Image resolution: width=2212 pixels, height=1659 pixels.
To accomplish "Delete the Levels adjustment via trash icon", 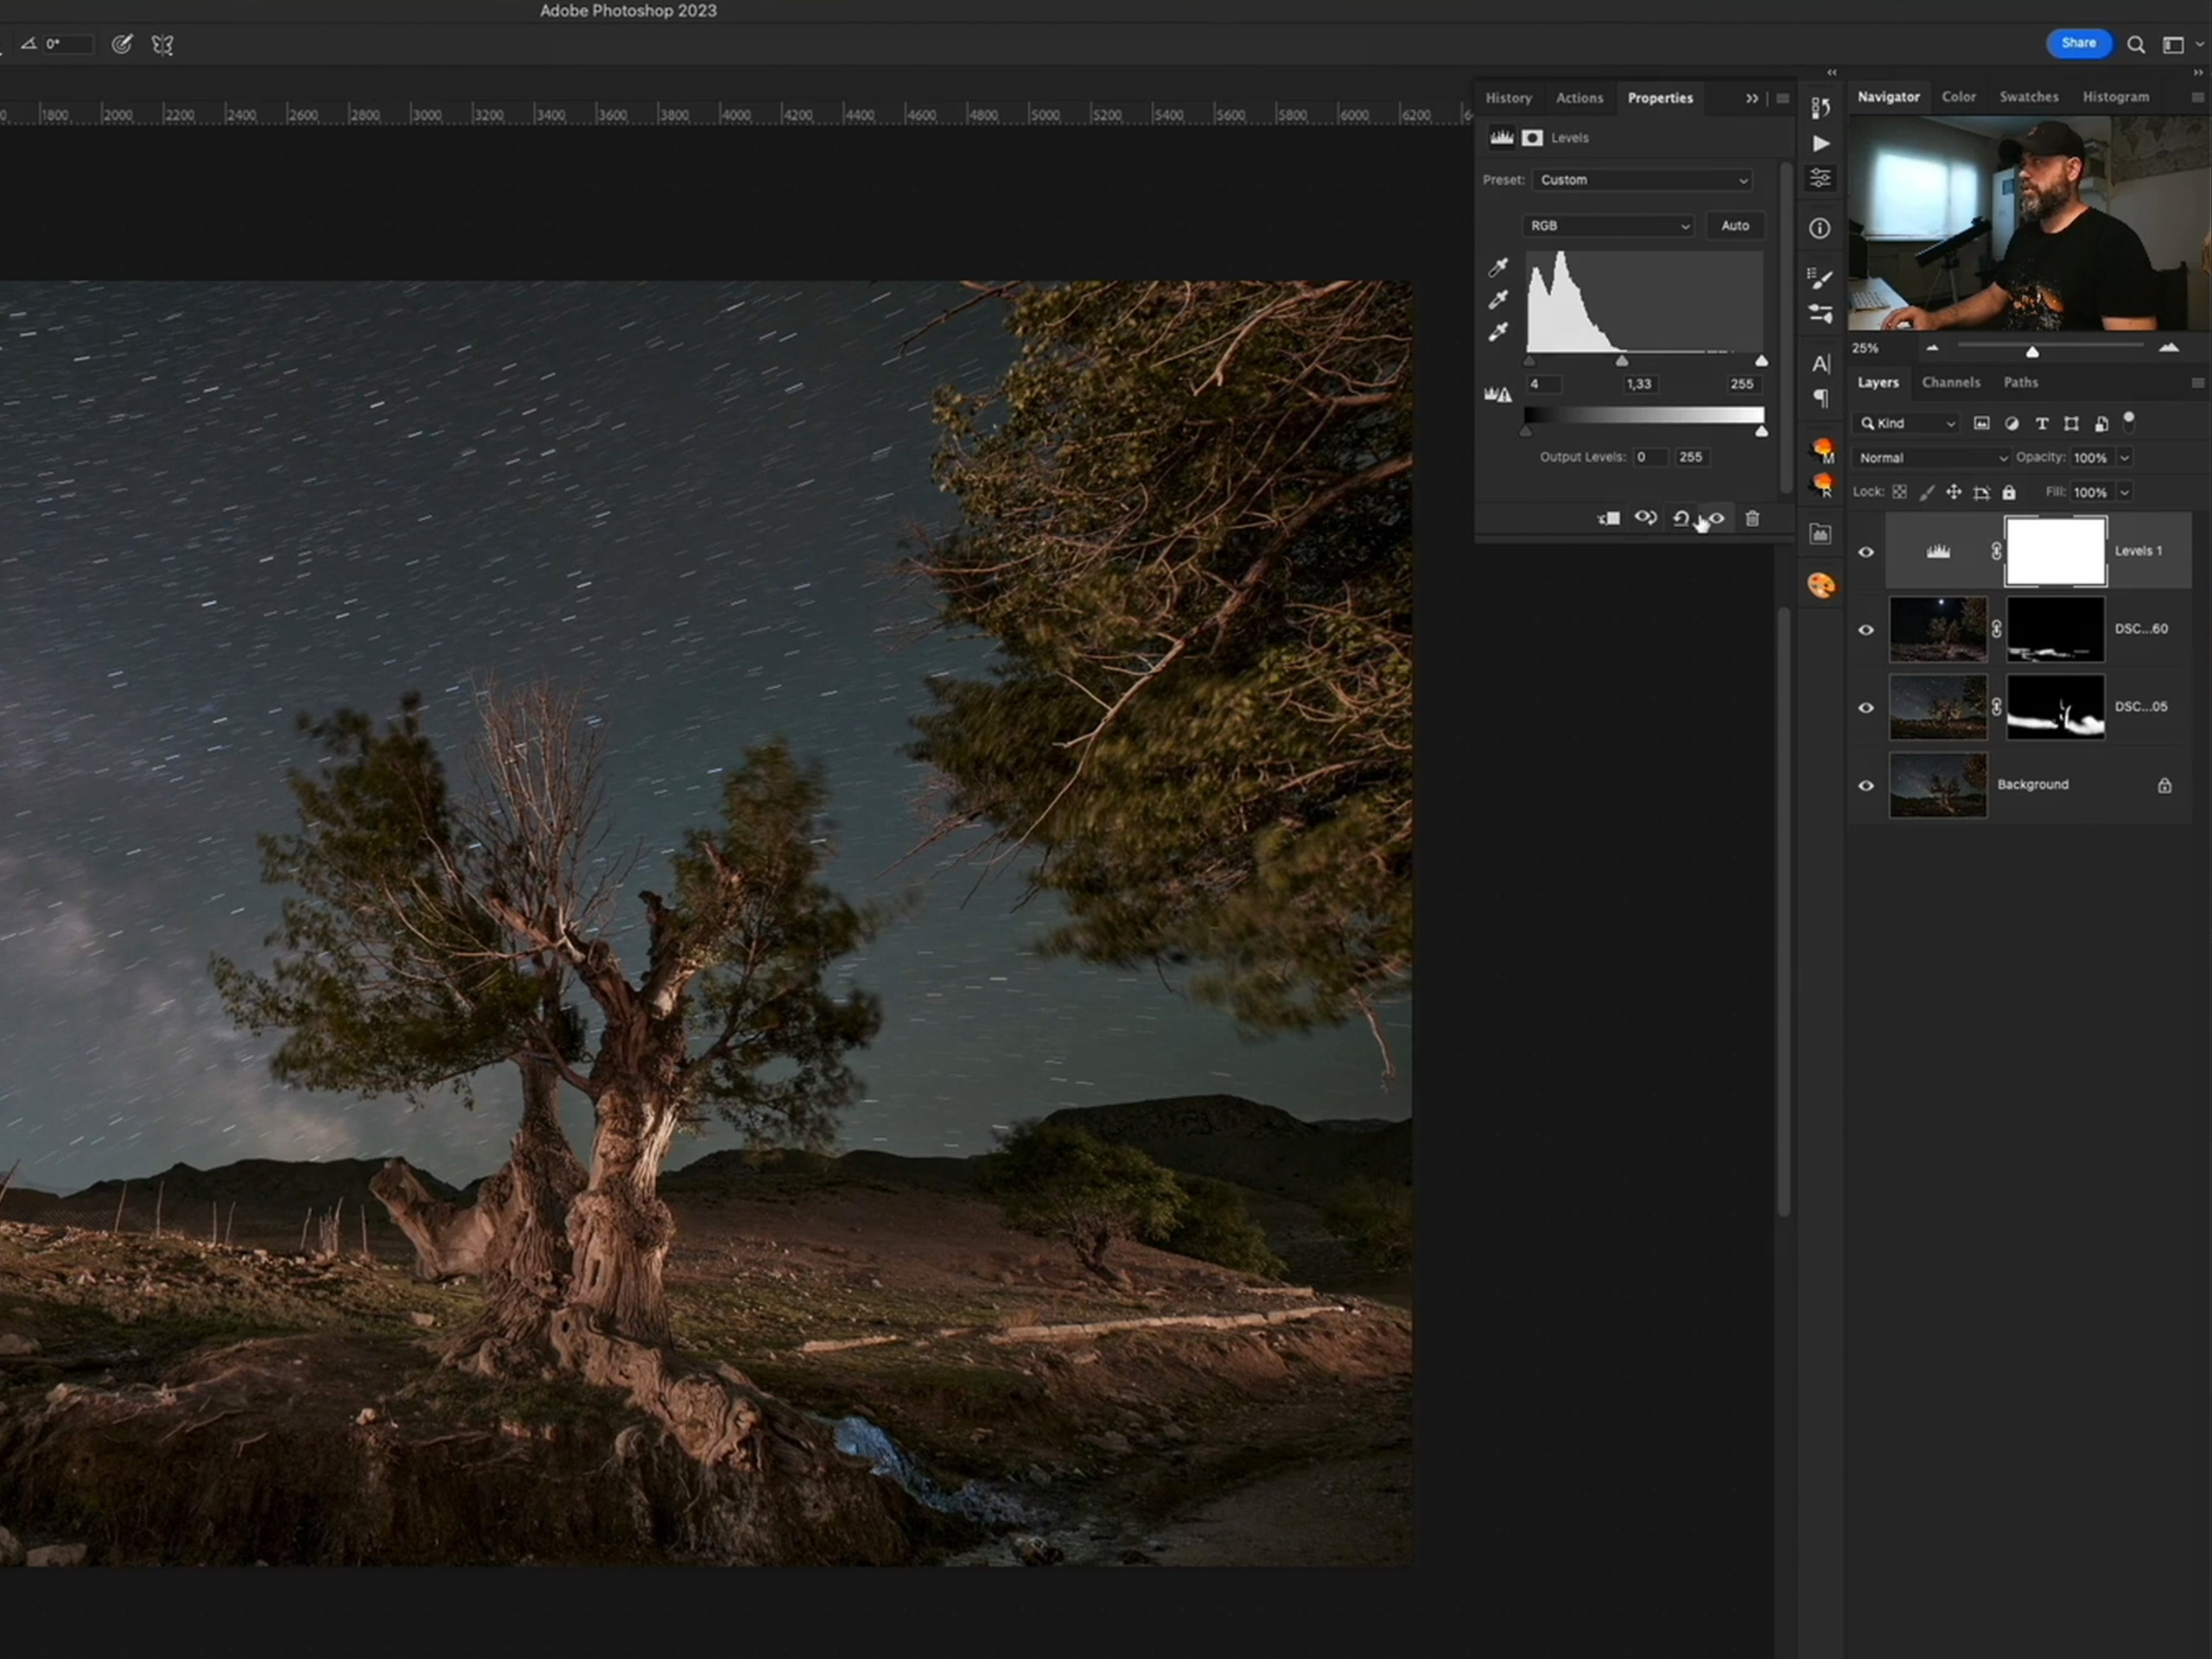I will 1752,518.
